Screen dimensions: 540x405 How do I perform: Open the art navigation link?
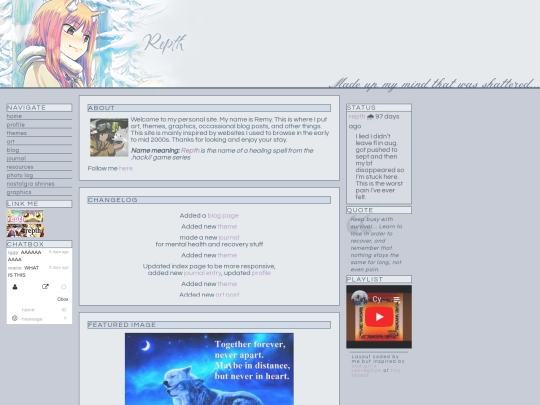(11, 142)
